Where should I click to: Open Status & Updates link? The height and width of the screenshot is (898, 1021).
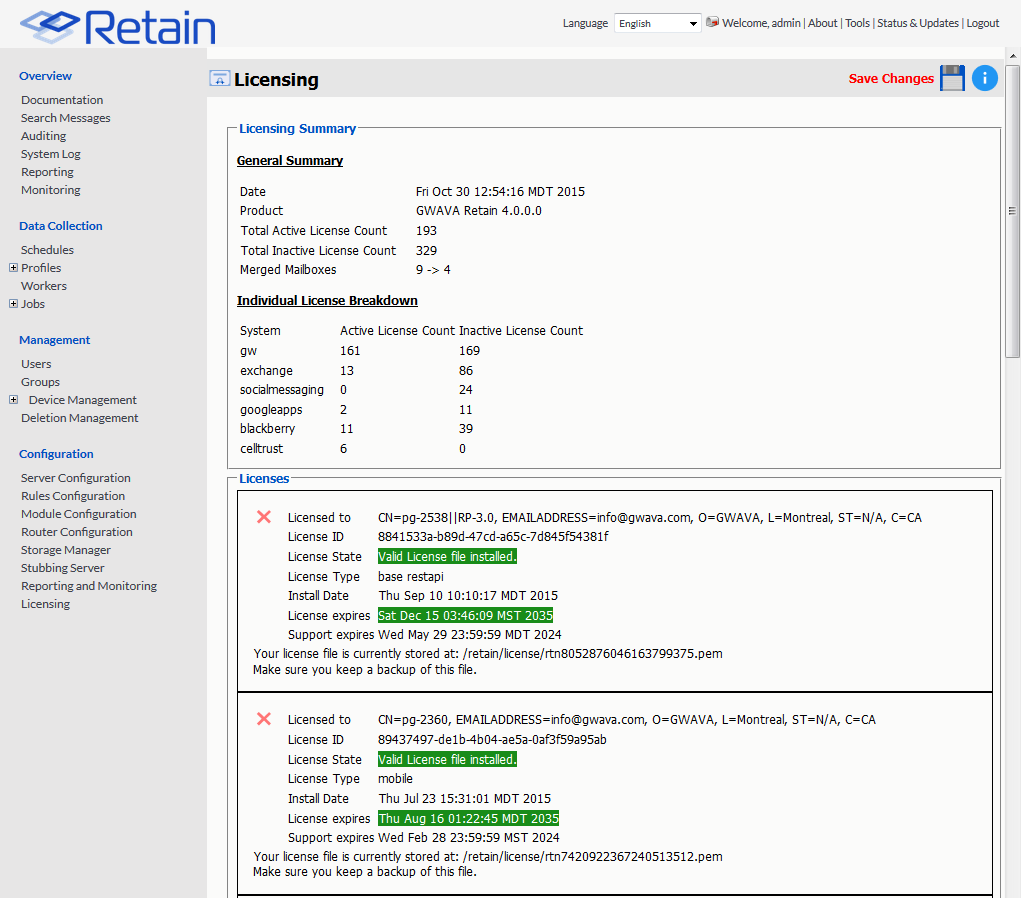click(x=917, y=23)
